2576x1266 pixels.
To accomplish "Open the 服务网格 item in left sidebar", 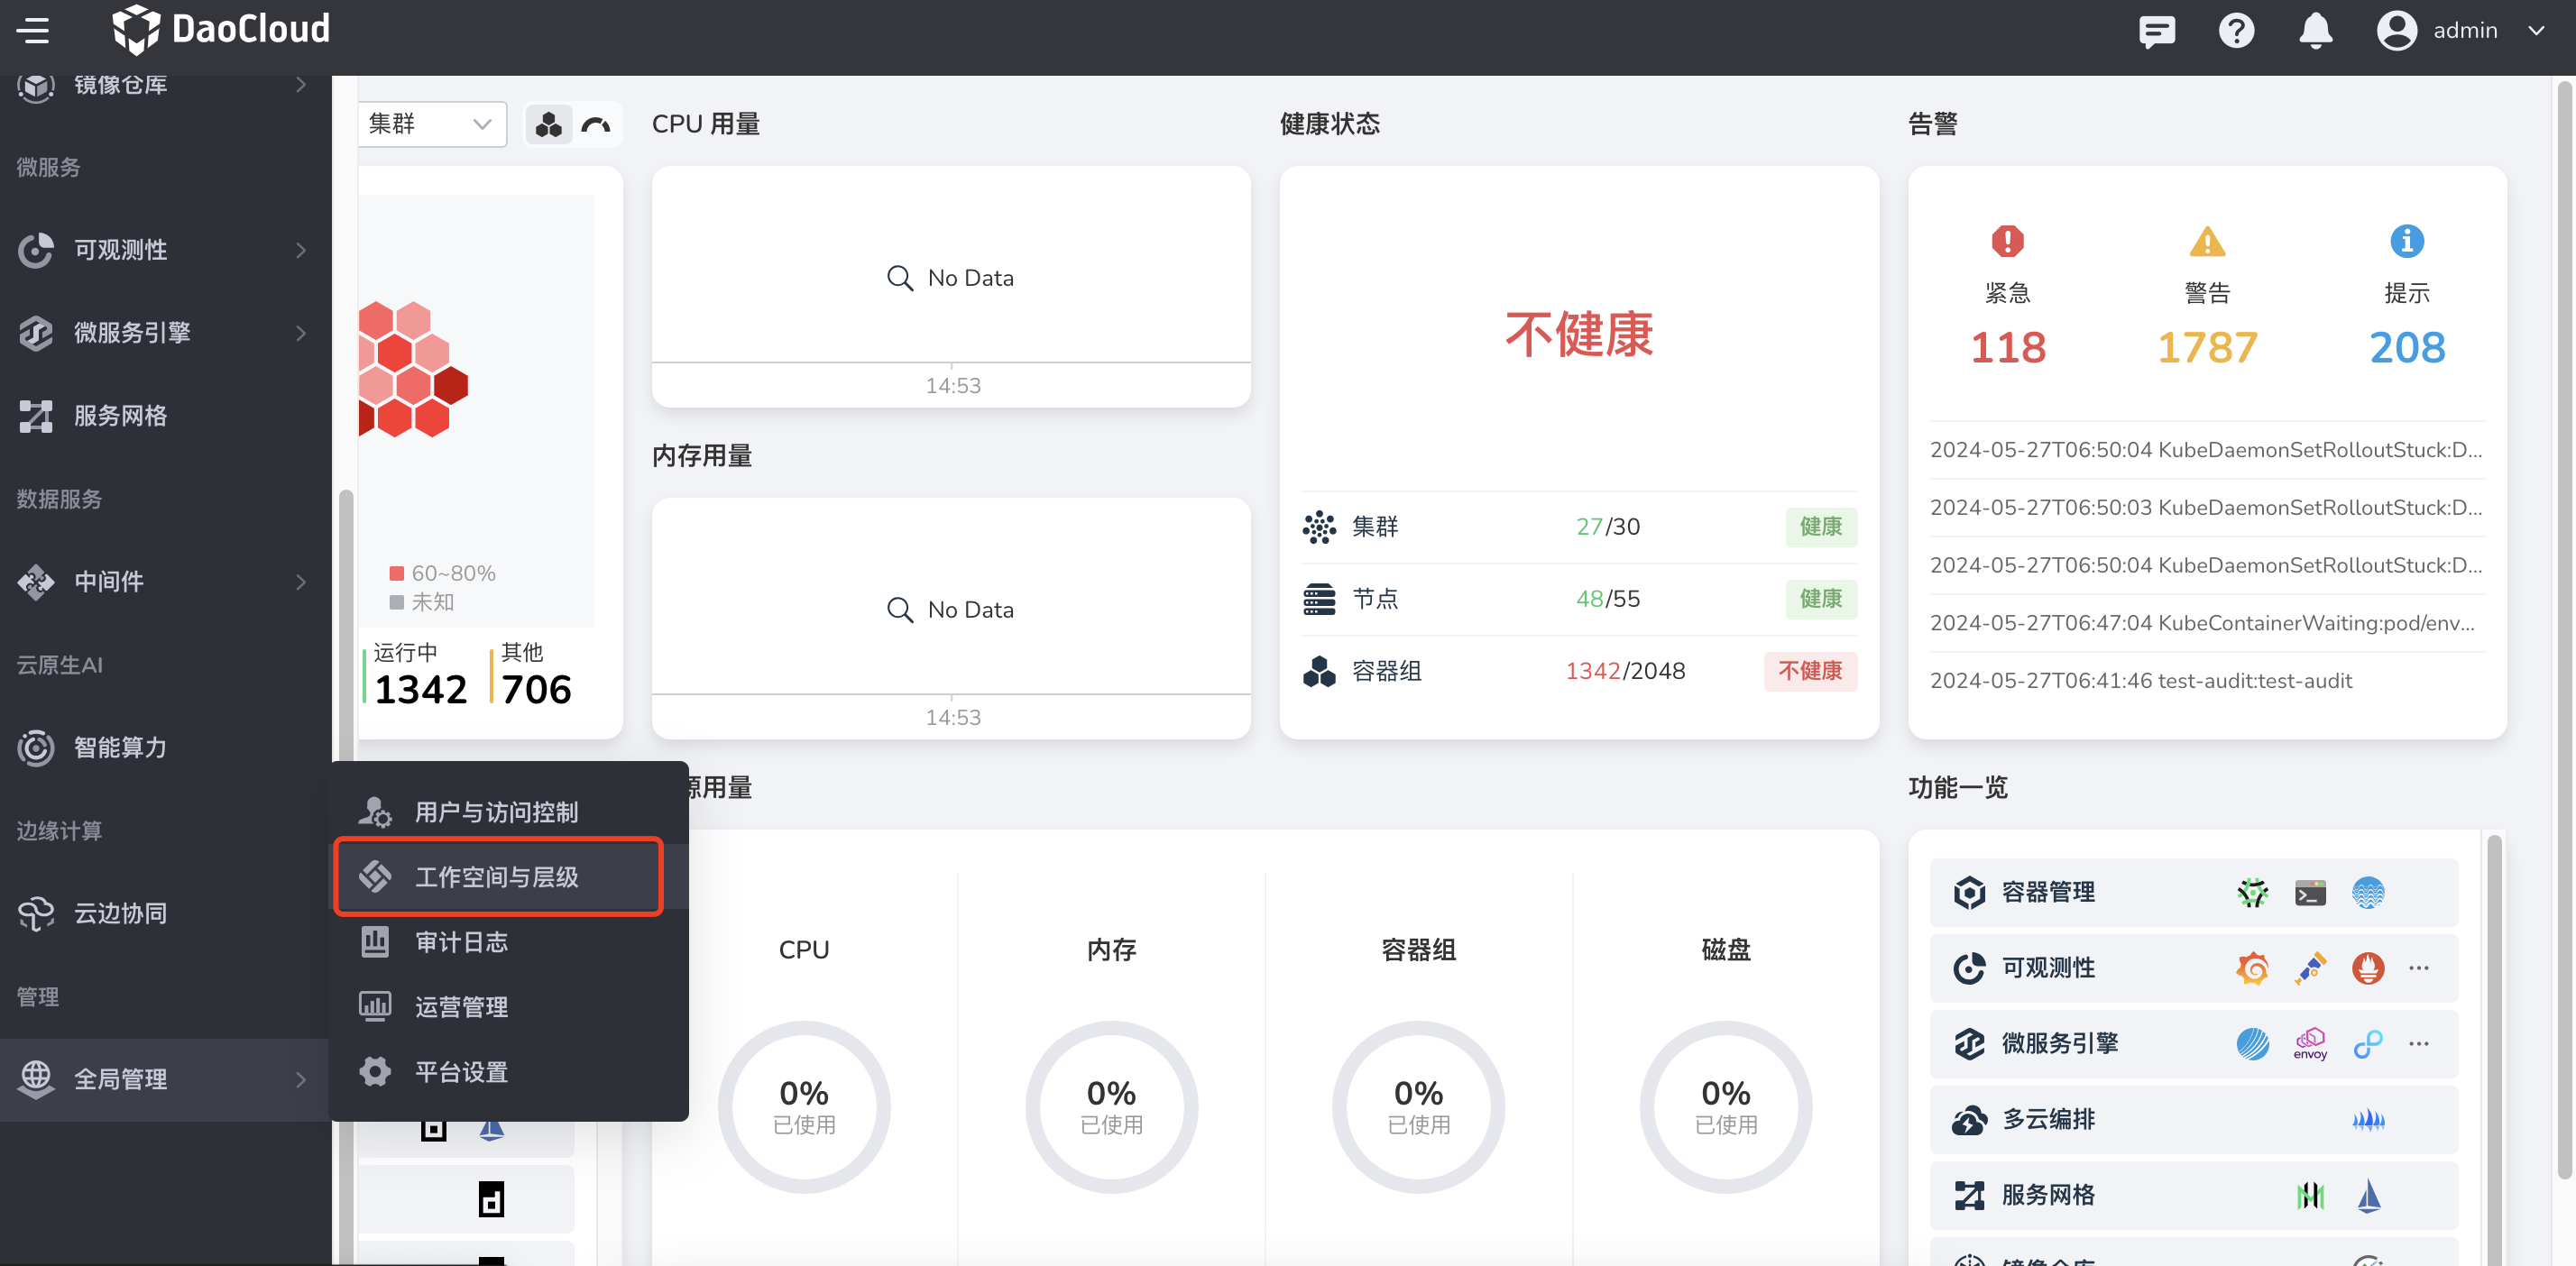I will [x=119, y=415].
